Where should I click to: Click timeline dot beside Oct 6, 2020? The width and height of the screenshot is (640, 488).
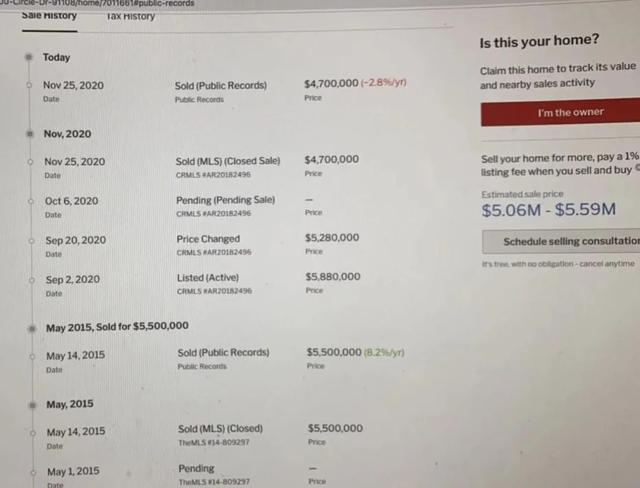click(x=31, y=201)
